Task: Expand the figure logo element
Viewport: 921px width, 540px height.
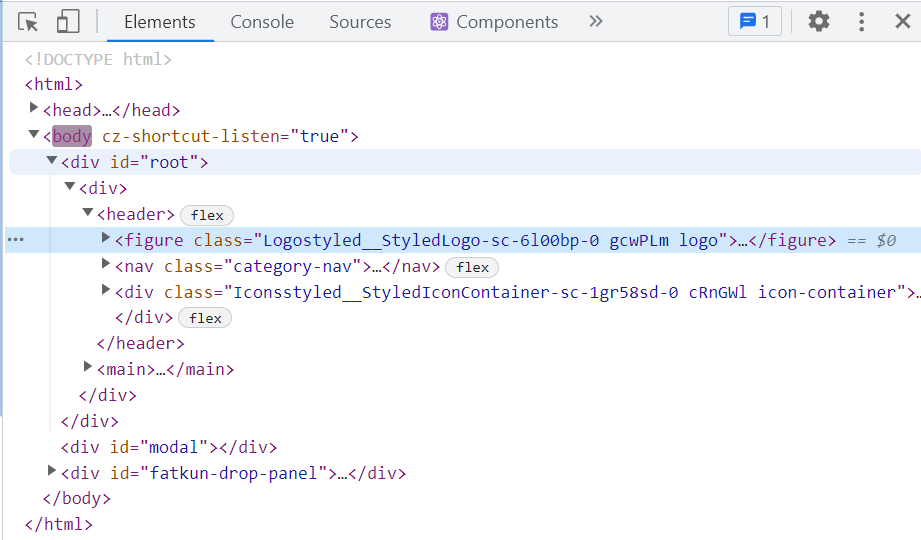Action: (x=106, y=238)
